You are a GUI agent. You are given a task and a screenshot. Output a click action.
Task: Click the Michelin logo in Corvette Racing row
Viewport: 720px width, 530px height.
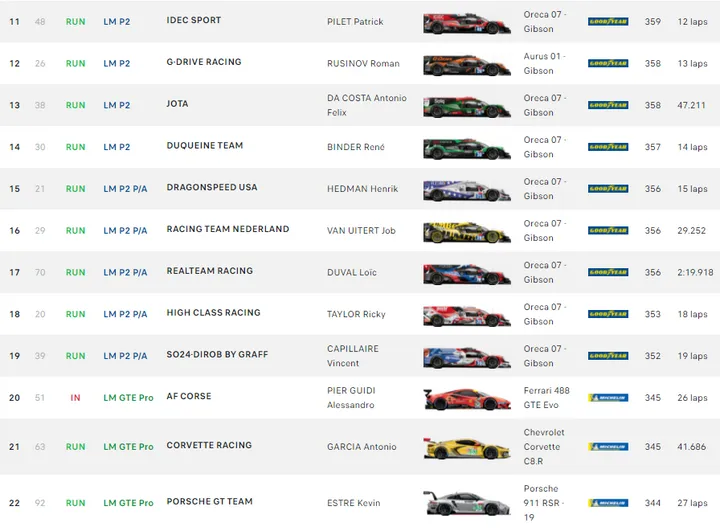click(x=608, y=446)
